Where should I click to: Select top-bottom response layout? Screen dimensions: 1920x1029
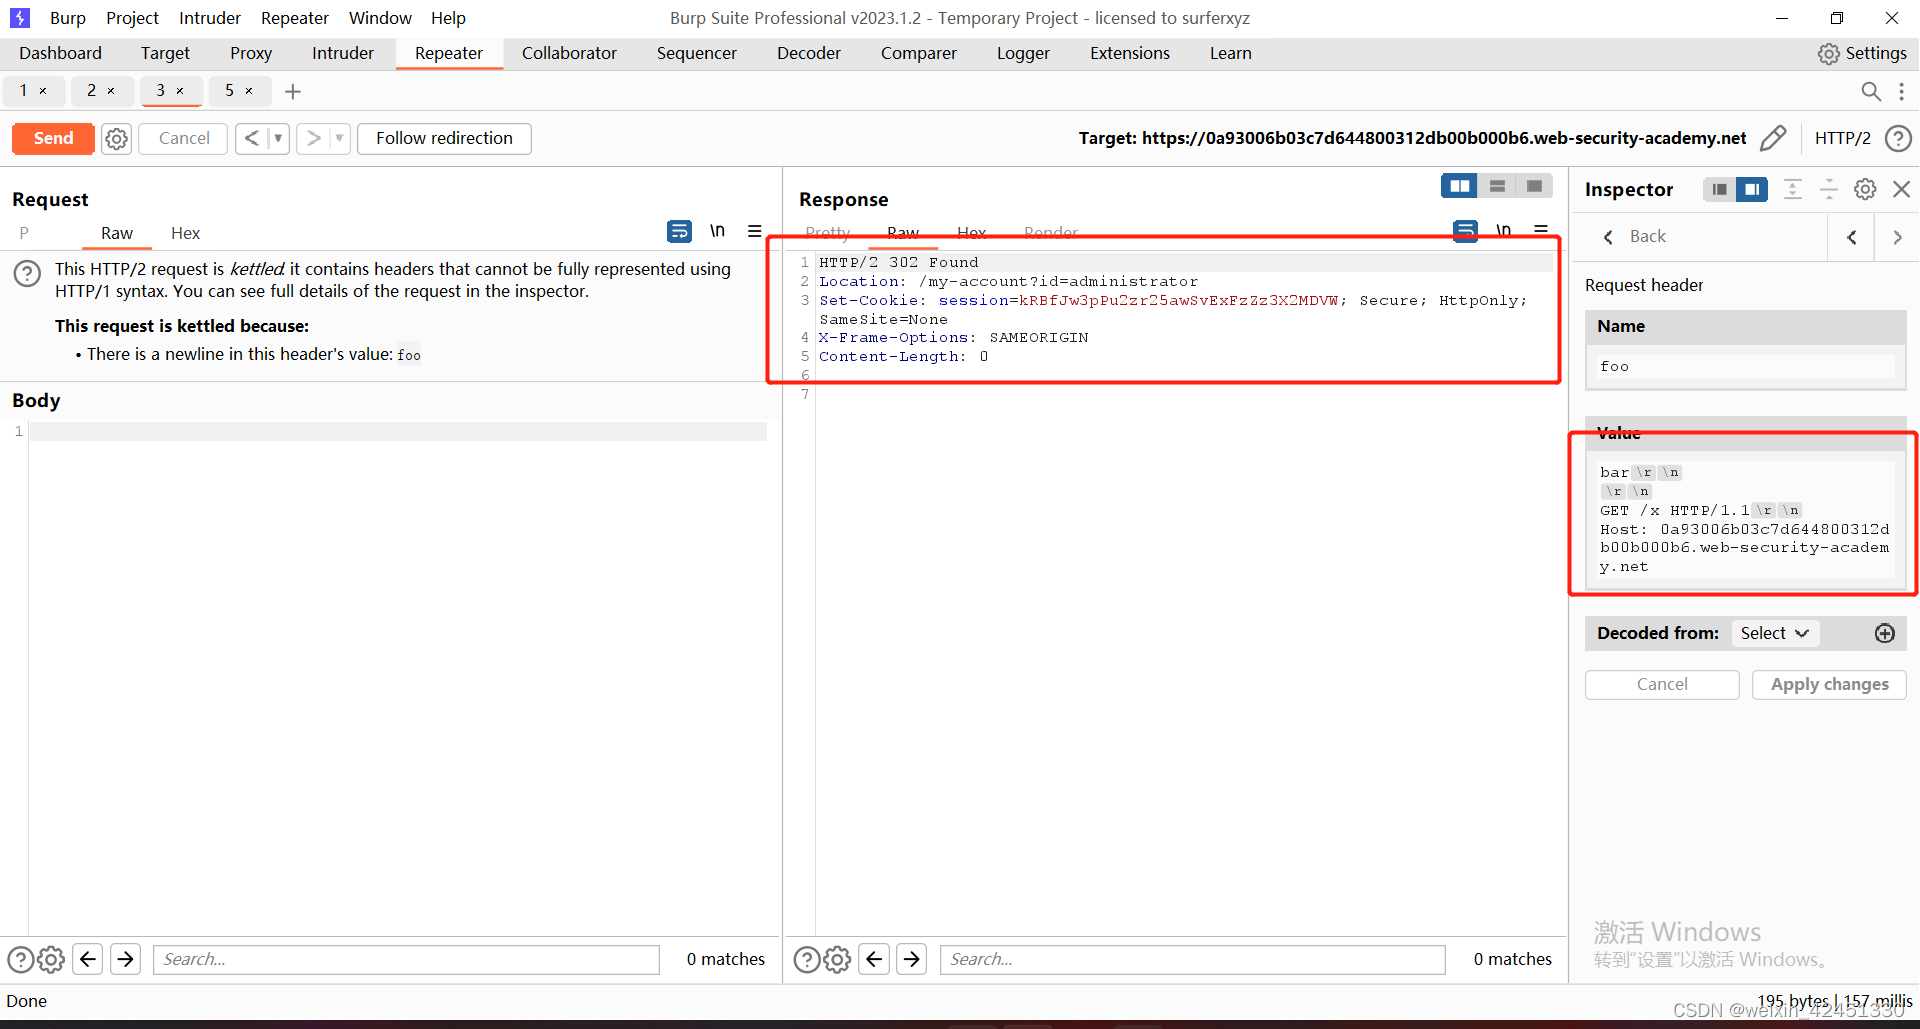[x=1497, y=186]
